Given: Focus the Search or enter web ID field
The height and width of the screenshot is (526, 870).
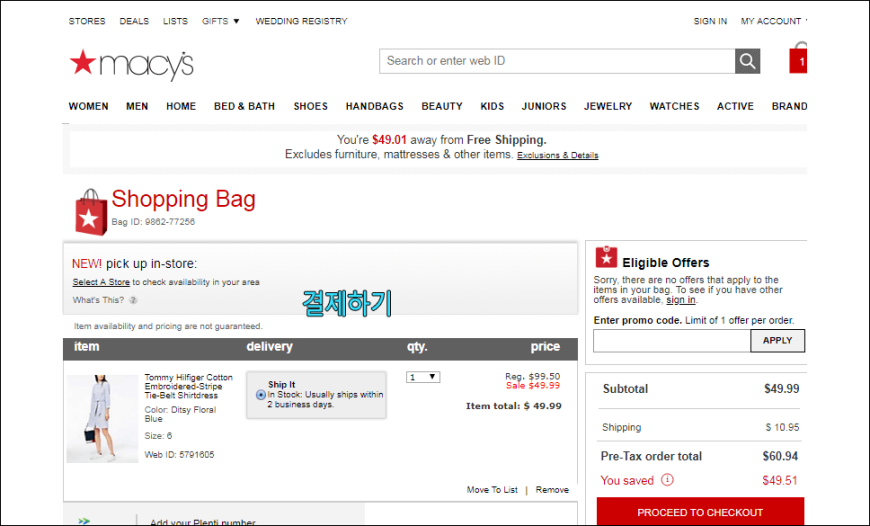Looking at the screenshot, I should pos(557,61).
